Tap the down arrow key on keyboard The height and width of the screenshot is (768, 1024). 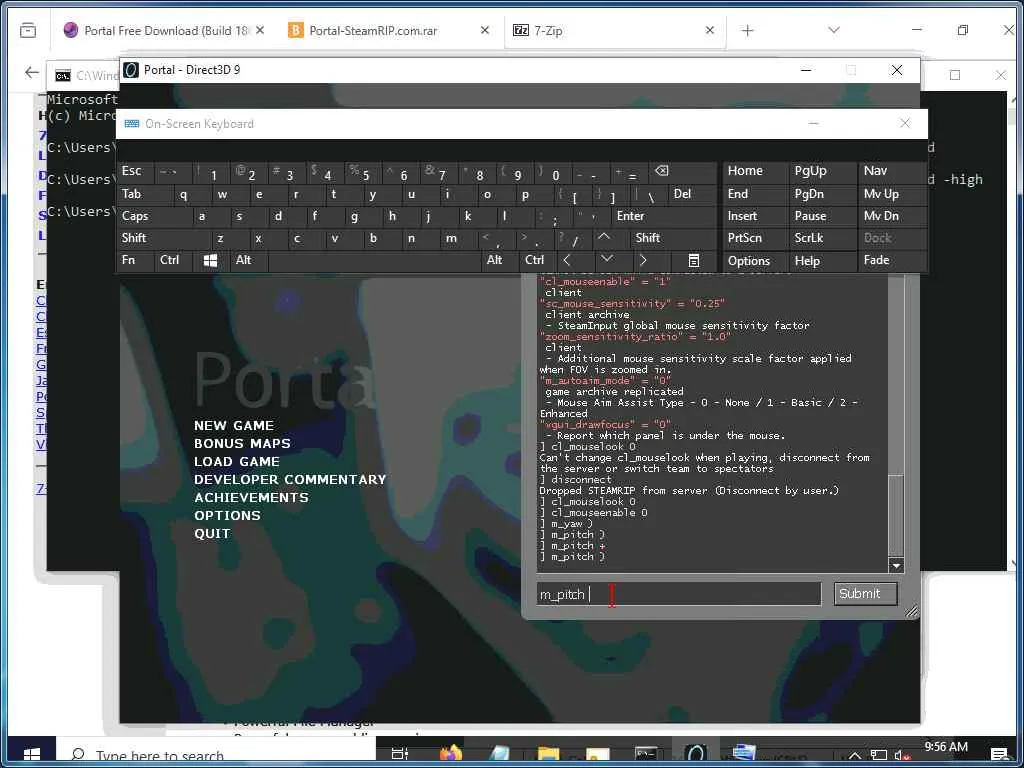pos(607,260)
